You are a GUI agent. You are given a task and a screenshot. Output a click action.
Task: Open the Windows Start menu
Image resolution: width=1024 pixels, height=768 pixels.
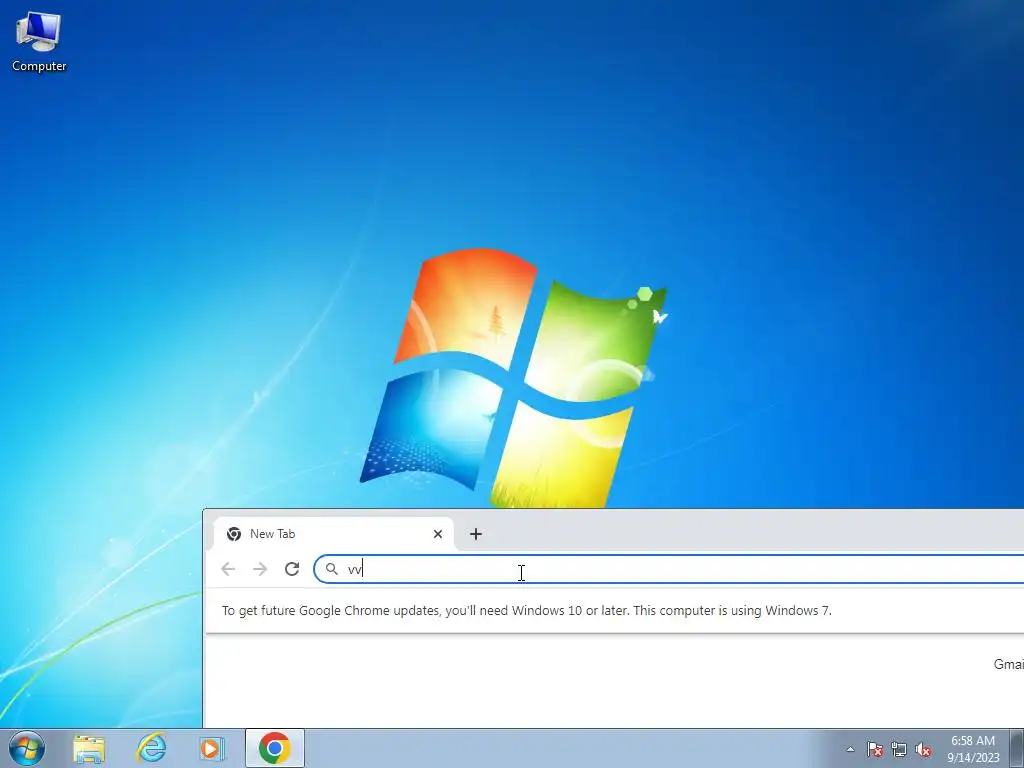(x=27, y=748)
